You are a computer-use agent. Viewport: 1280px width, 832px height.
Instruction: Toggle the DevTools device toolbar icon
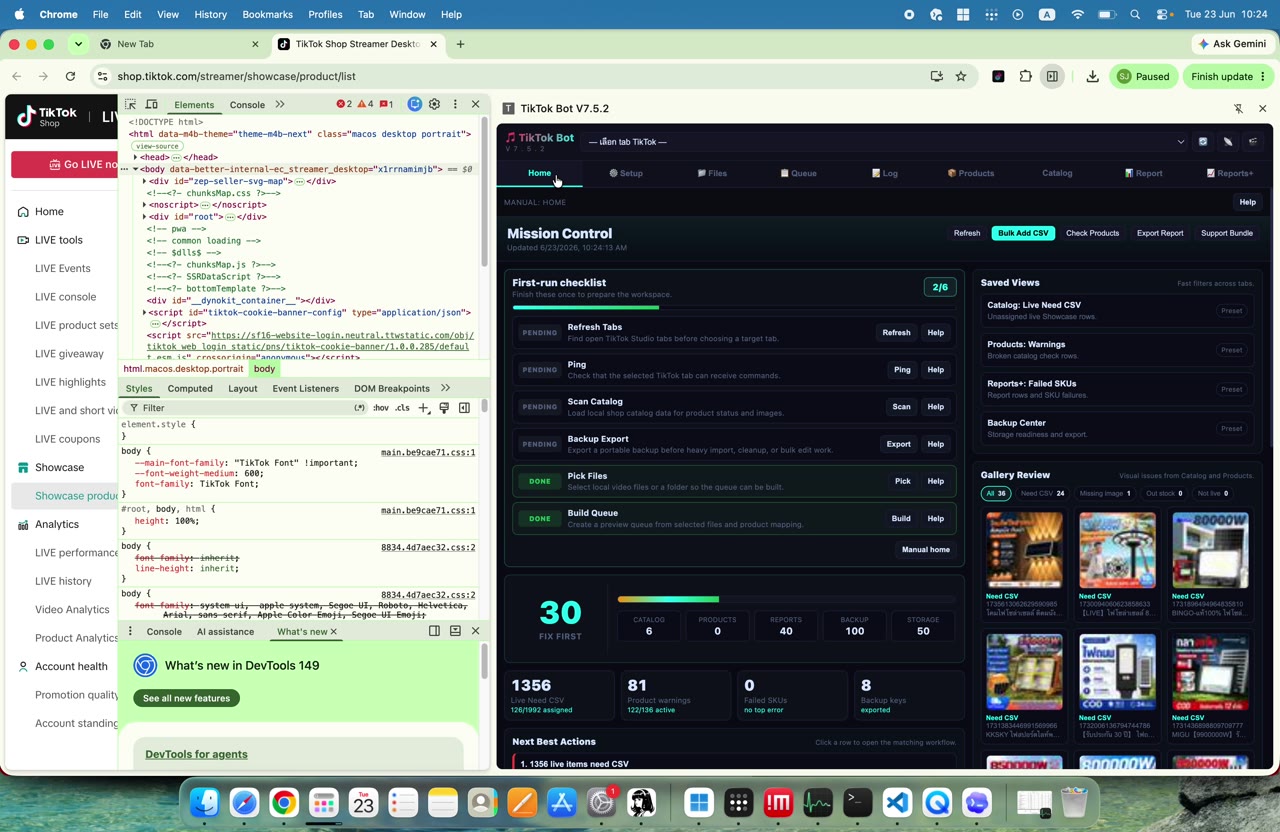click(x=151, y=104)
